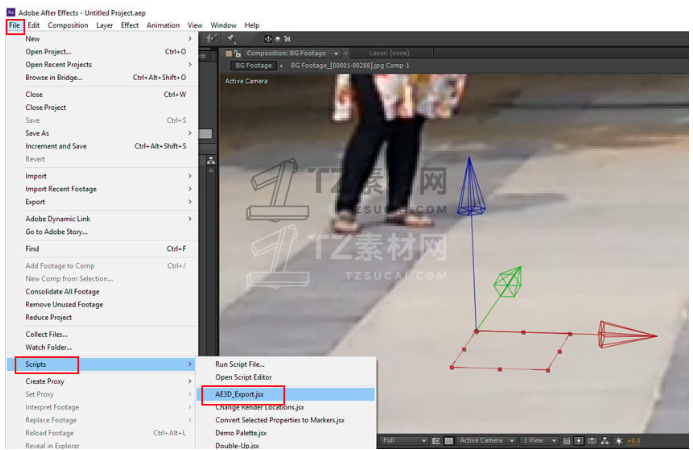Image resolution: width=693 pixels, height=450 pixels.
Task: Choose Open Script Editor
Action: click(x=287, y=377)
